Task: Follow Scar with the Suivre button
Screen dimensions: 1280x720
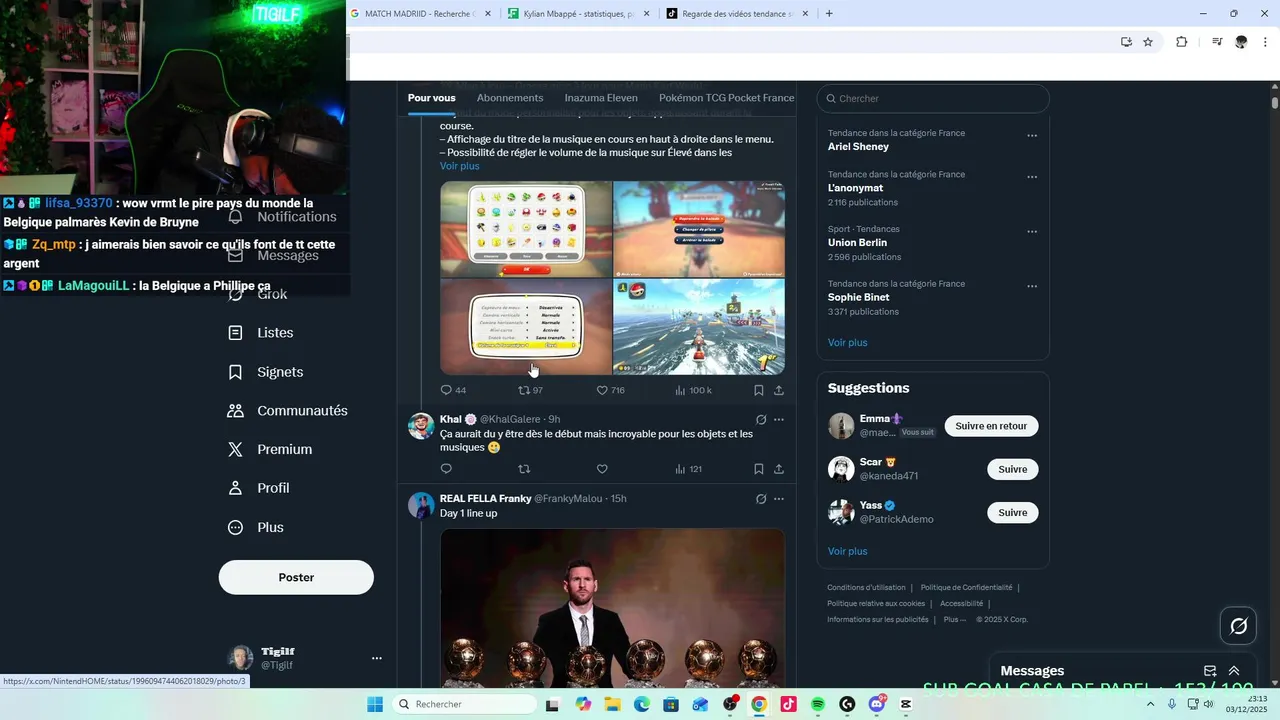Action: click(x=1013, y=469)
